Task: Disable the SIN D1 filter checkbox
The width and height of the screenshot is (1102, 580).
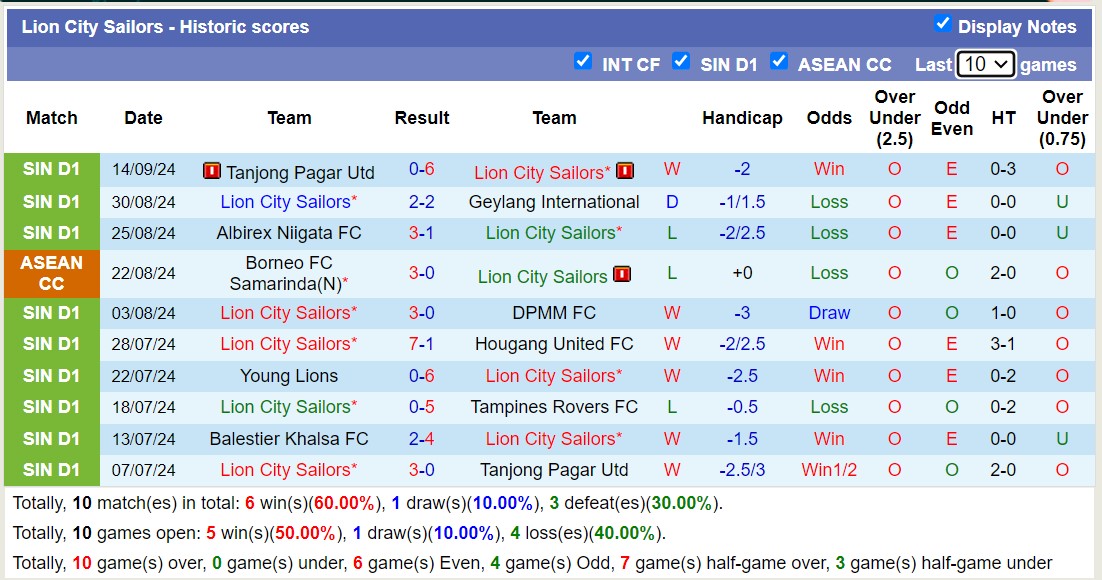Action: [681, 61]
